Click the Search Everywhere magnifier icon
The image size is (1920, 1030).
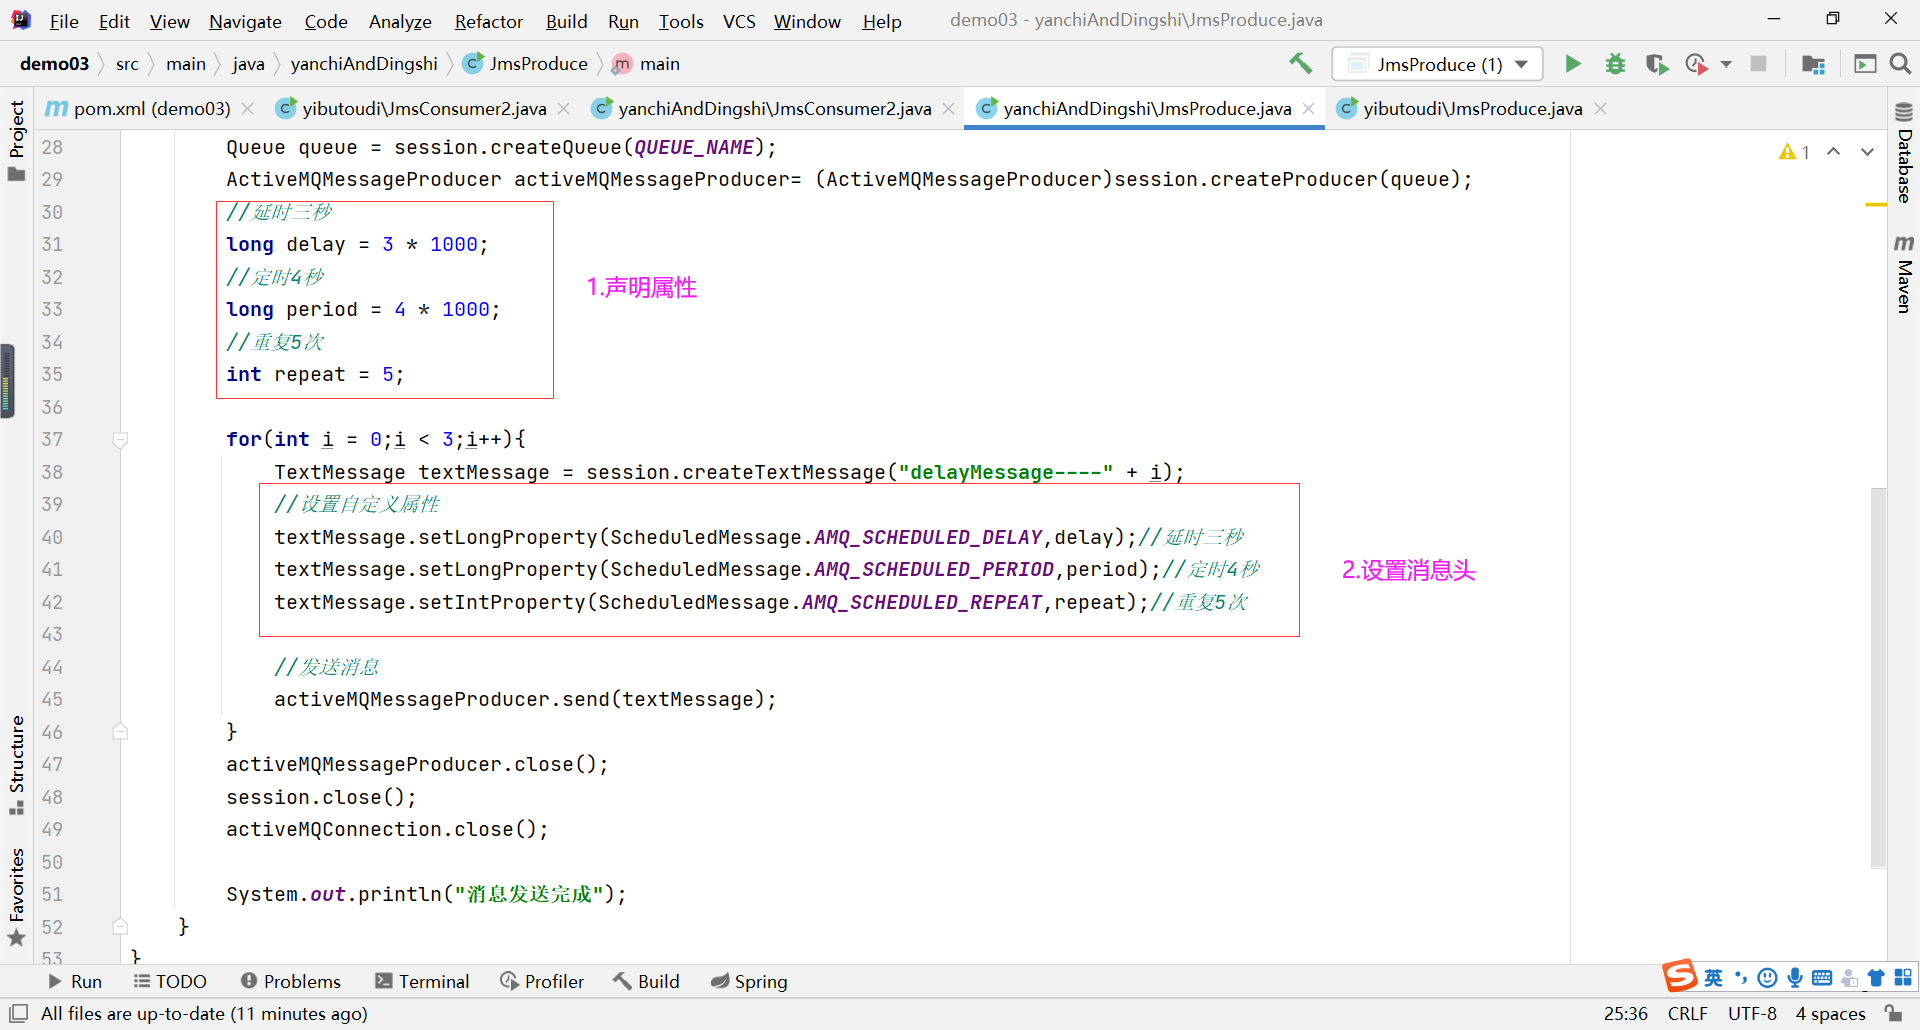1900,64
